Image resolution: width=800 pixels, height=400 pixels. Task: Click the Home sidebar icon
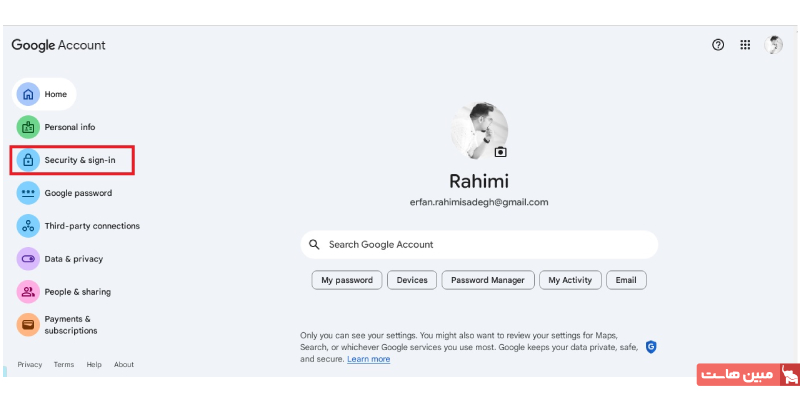point(28,94)
